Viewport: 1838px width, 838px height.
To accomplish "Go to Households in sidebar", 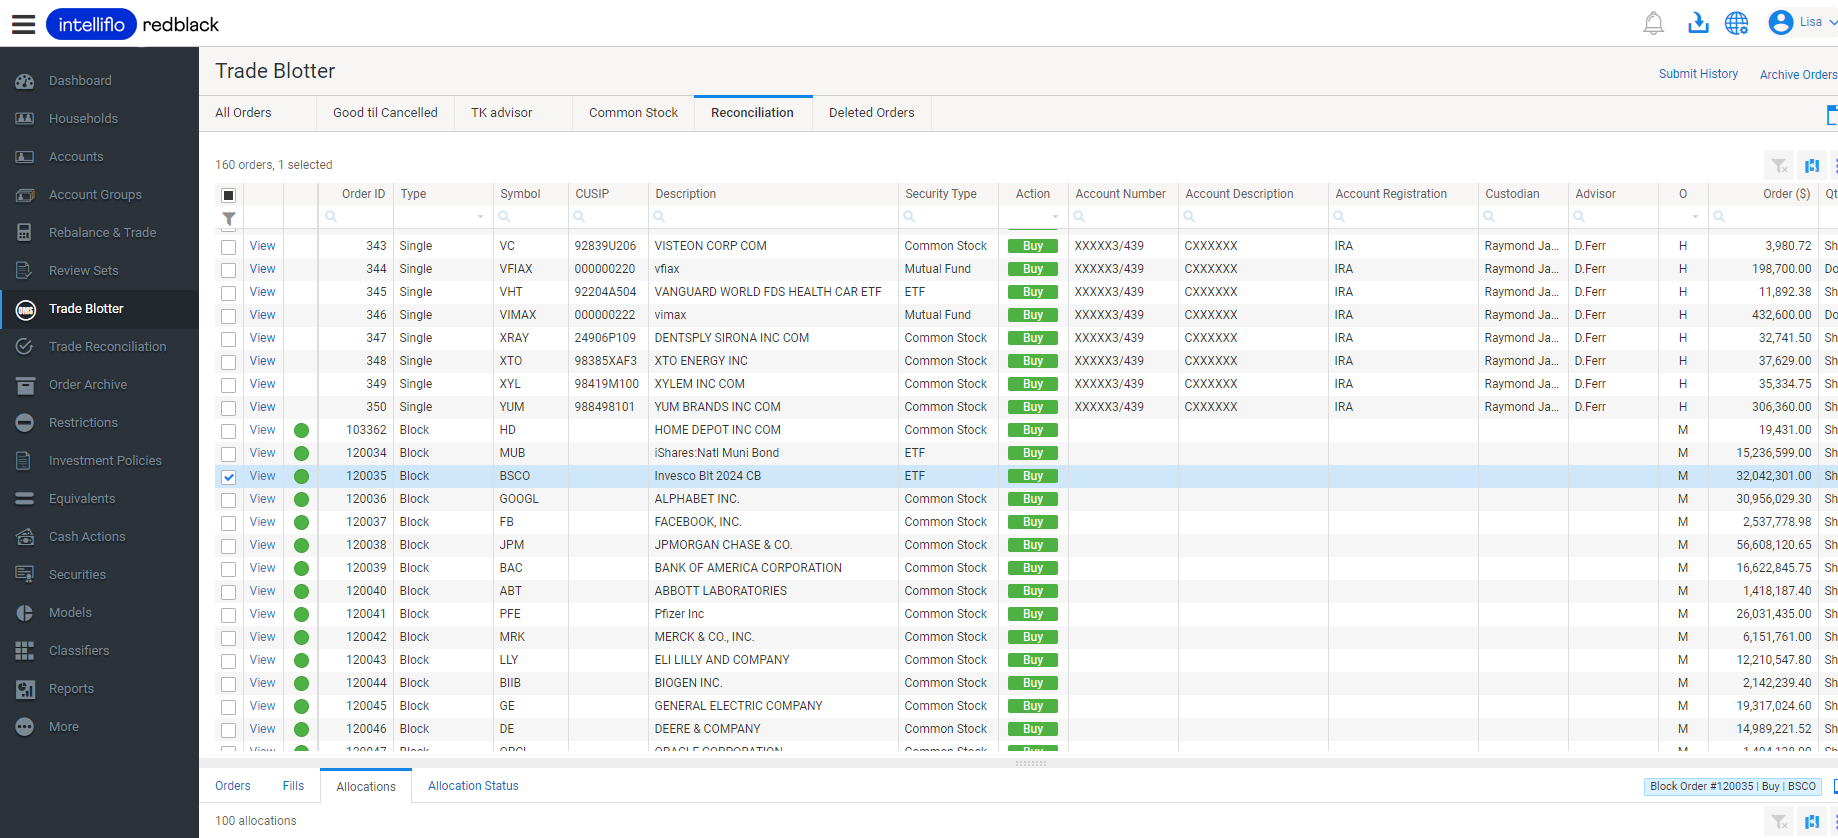I will tap(83, 119).
